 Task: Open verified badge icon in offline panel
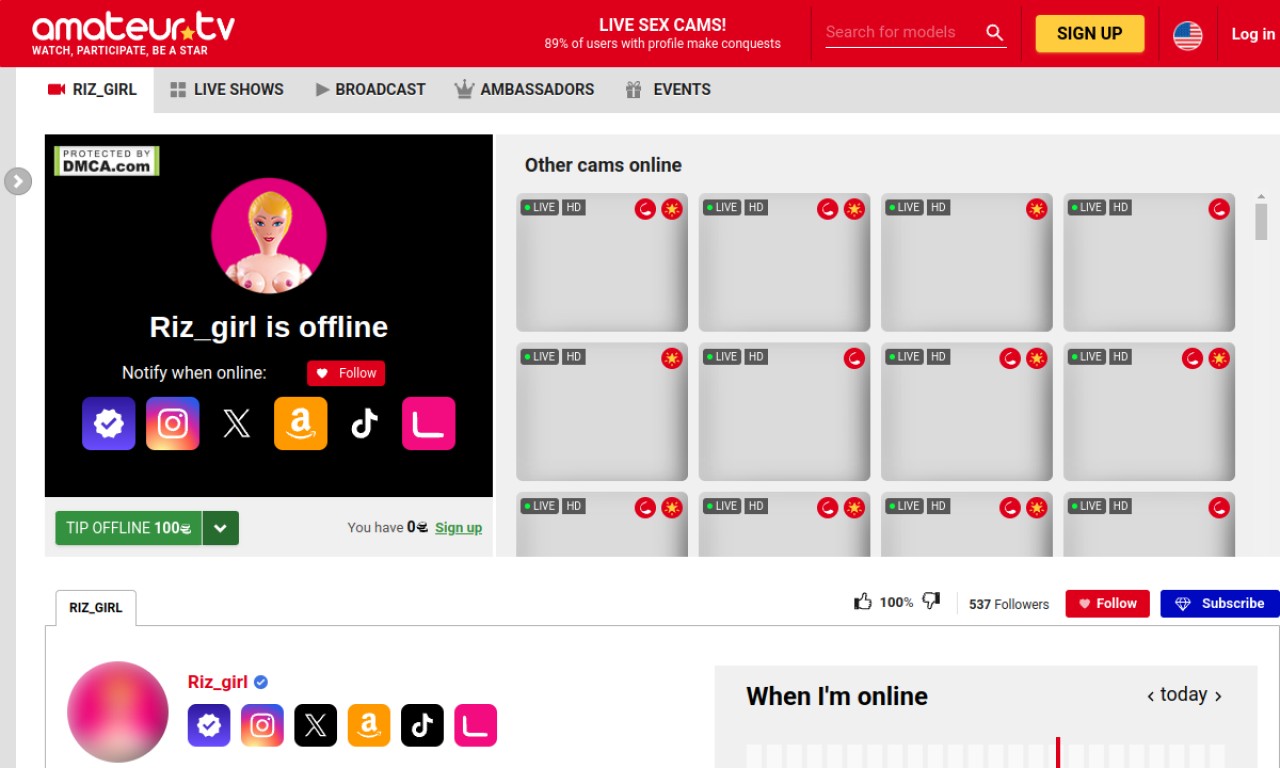[109, 424]
